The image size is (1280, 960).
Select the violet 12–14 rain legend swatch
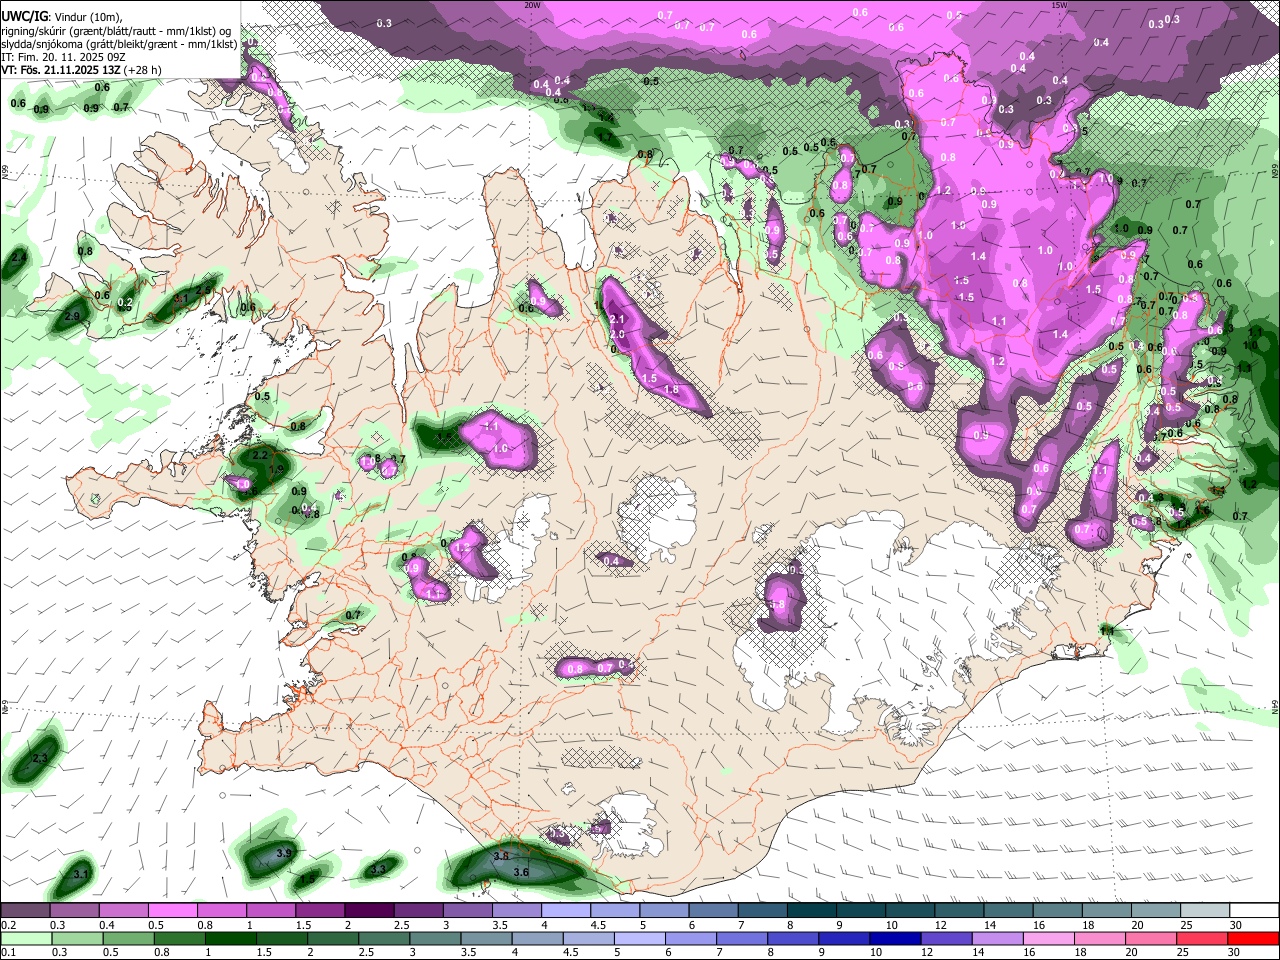pyautogui.click(x=946, y=938)
